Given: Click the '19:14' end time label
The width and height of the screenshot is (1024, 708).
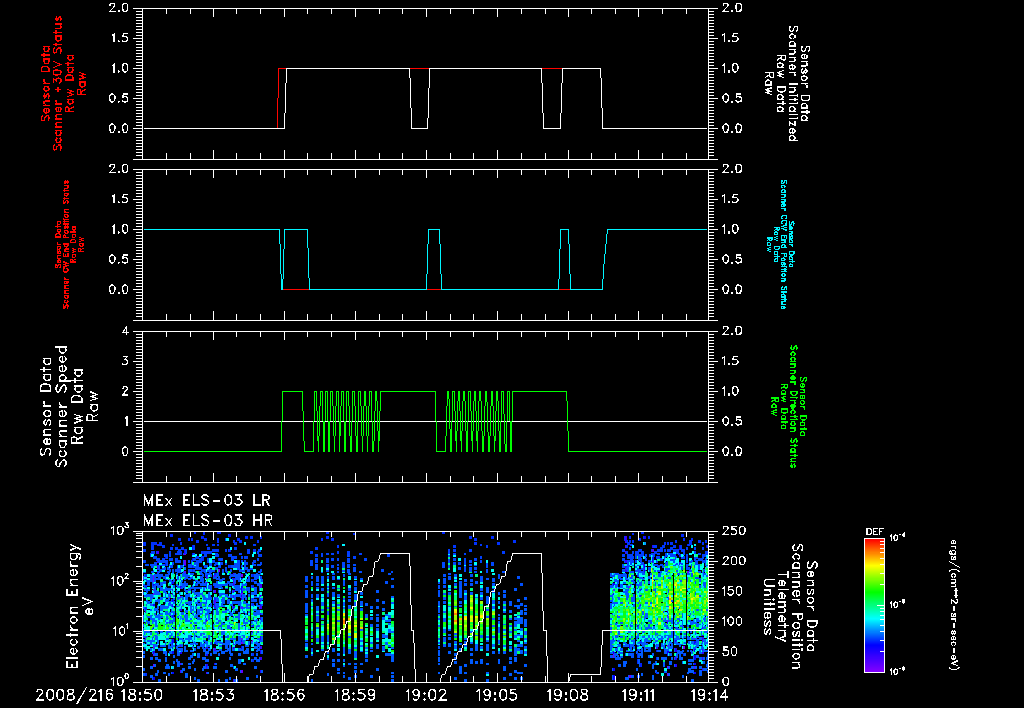Looking at the screenshot, I should point(708,695).
